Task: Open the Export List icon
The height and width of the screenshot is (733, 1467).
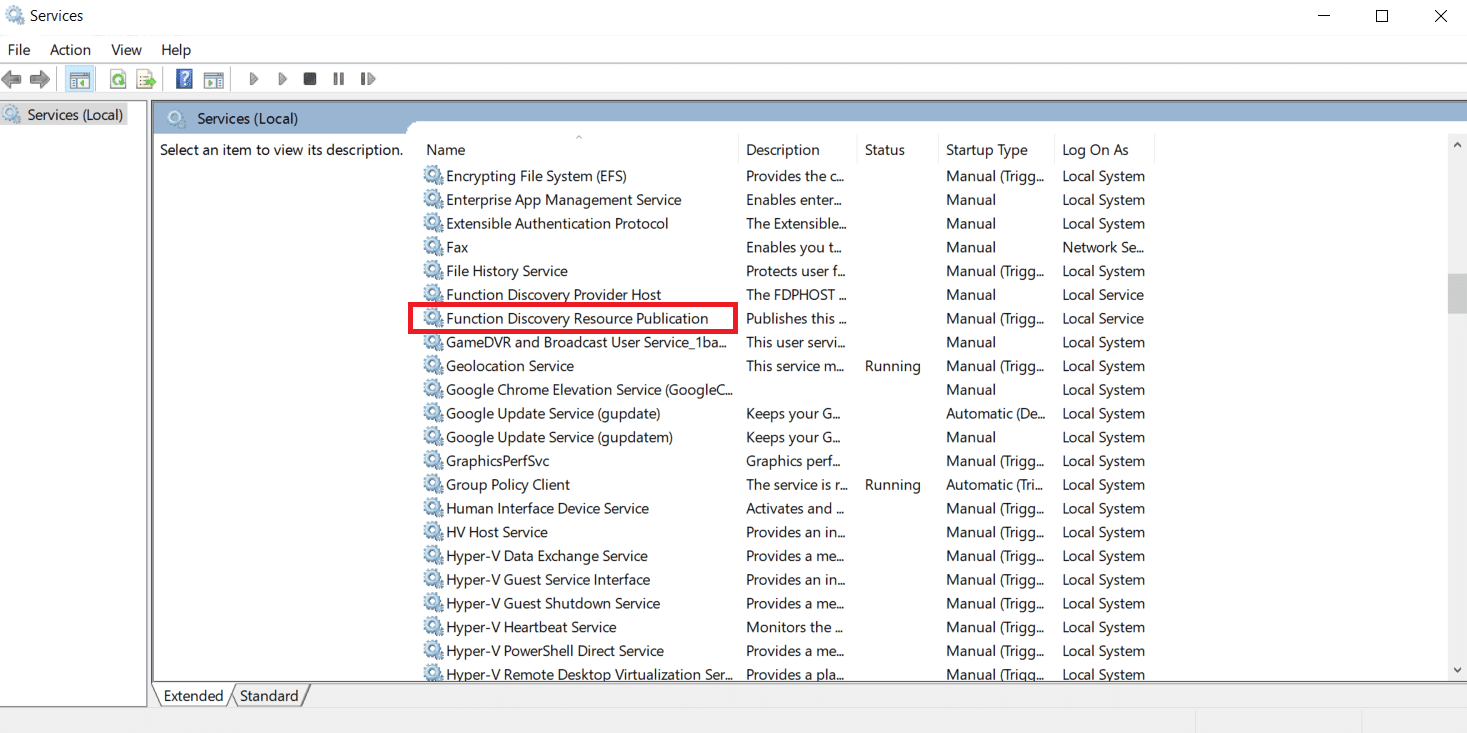Action: (145, 78)
